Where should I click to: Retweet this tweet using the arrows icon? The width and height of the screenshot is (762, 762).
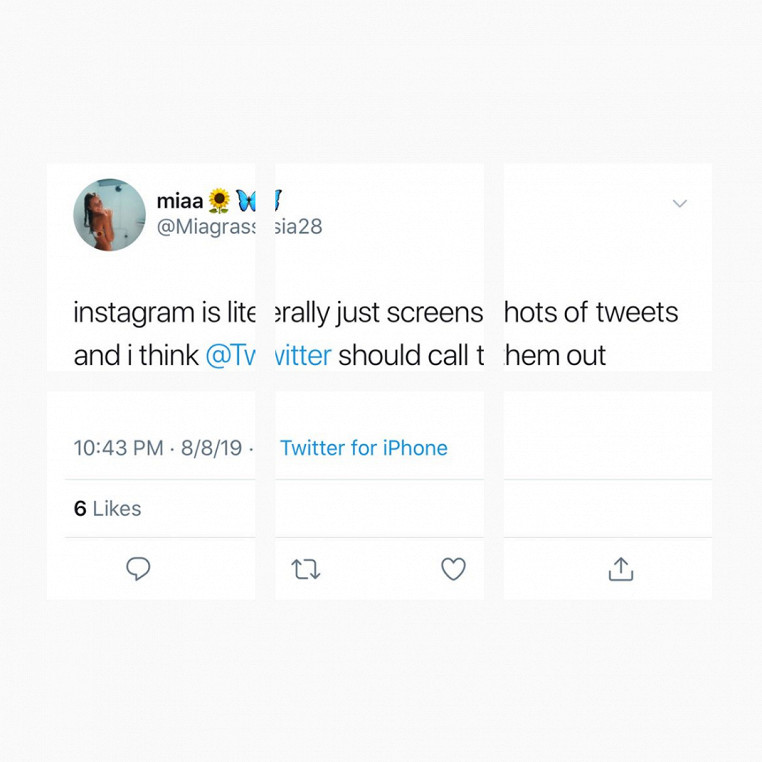(x=305, y=570)
